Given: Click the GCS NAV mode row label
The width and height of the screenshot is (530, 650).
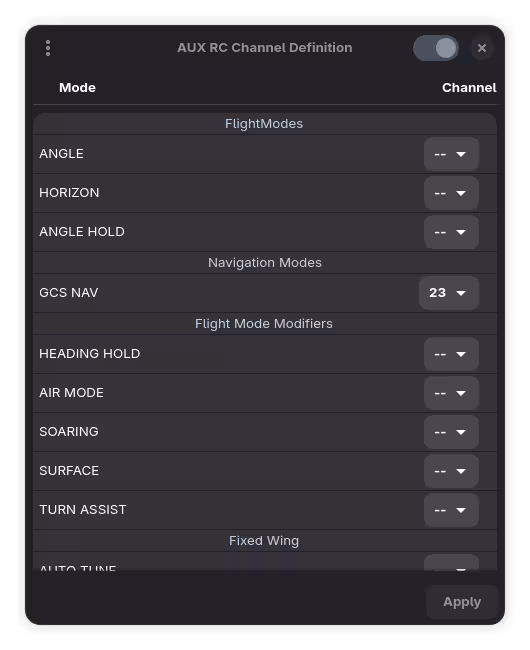Looking at the screenshot, I should [x=69, y=293].
